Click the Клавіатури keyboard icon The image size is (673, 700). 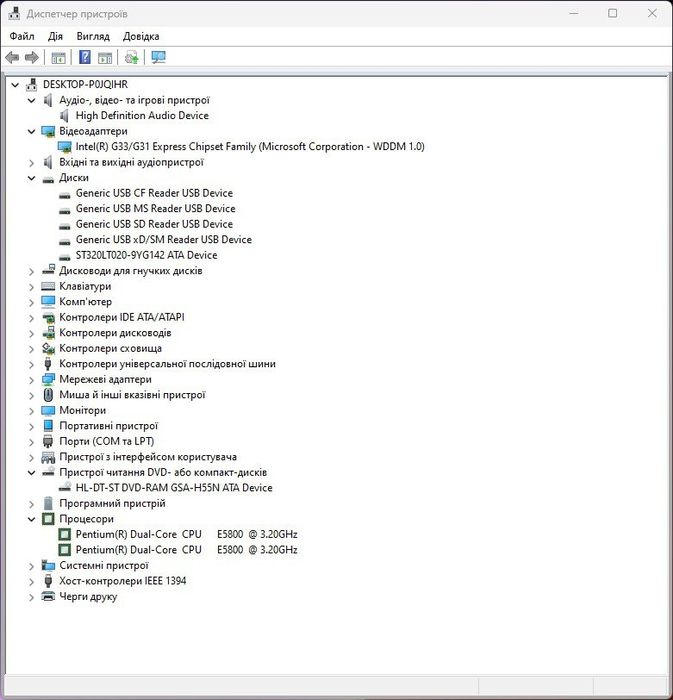pos(48,286)
